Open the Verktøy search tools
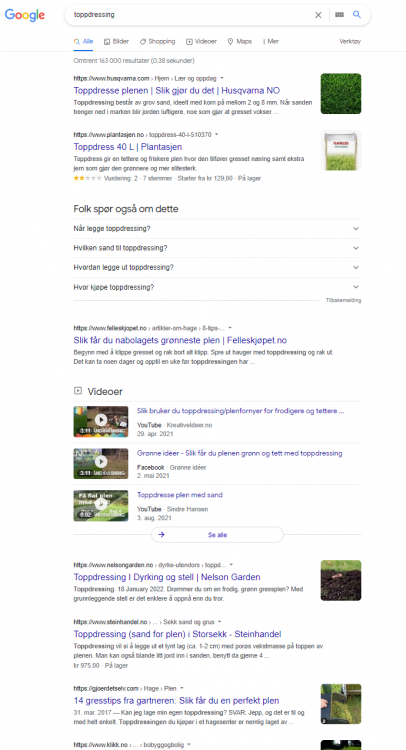 click(x=350, y=42)
